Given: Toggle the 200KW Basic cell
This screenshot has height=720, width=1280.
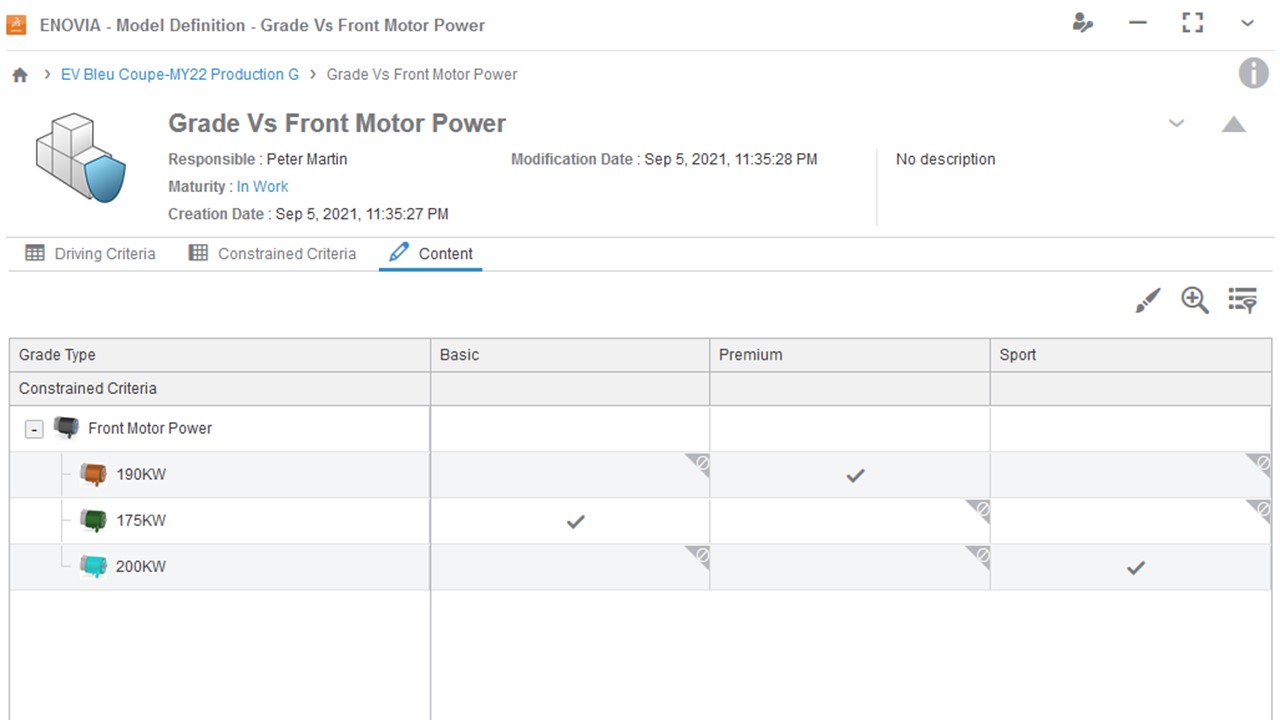Looking at the screenshot, I should click(x=570, y=567).
